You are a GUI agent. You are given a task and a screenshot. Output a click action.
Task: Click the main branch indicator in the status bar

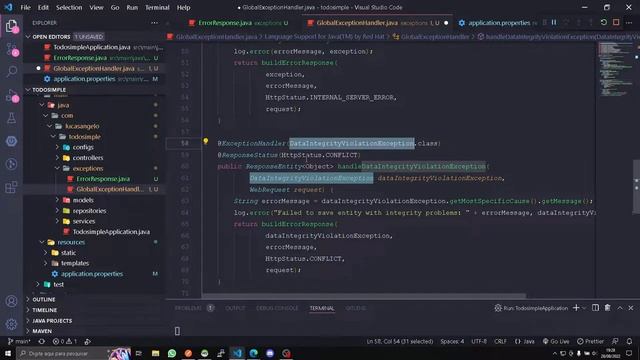[19, 341]
